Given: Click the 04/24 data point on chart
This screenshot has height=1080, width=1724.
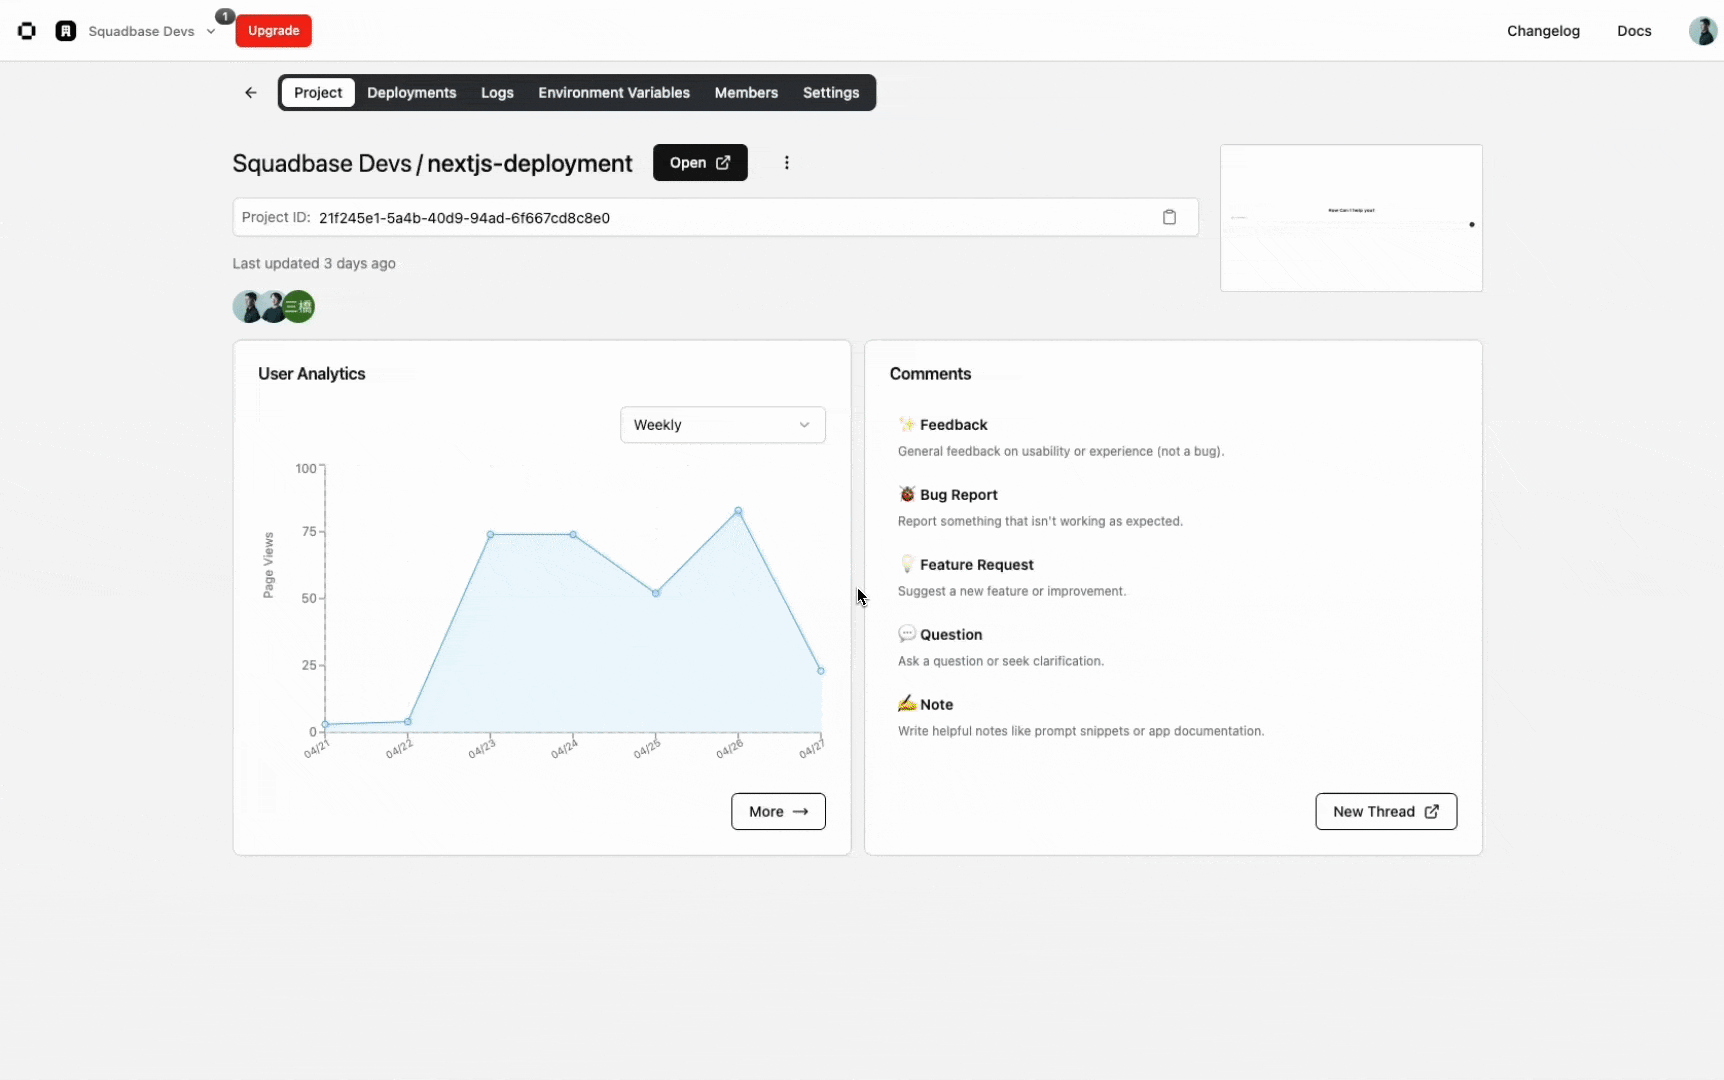Looking at the screenshot, I should tap(573, 535).
